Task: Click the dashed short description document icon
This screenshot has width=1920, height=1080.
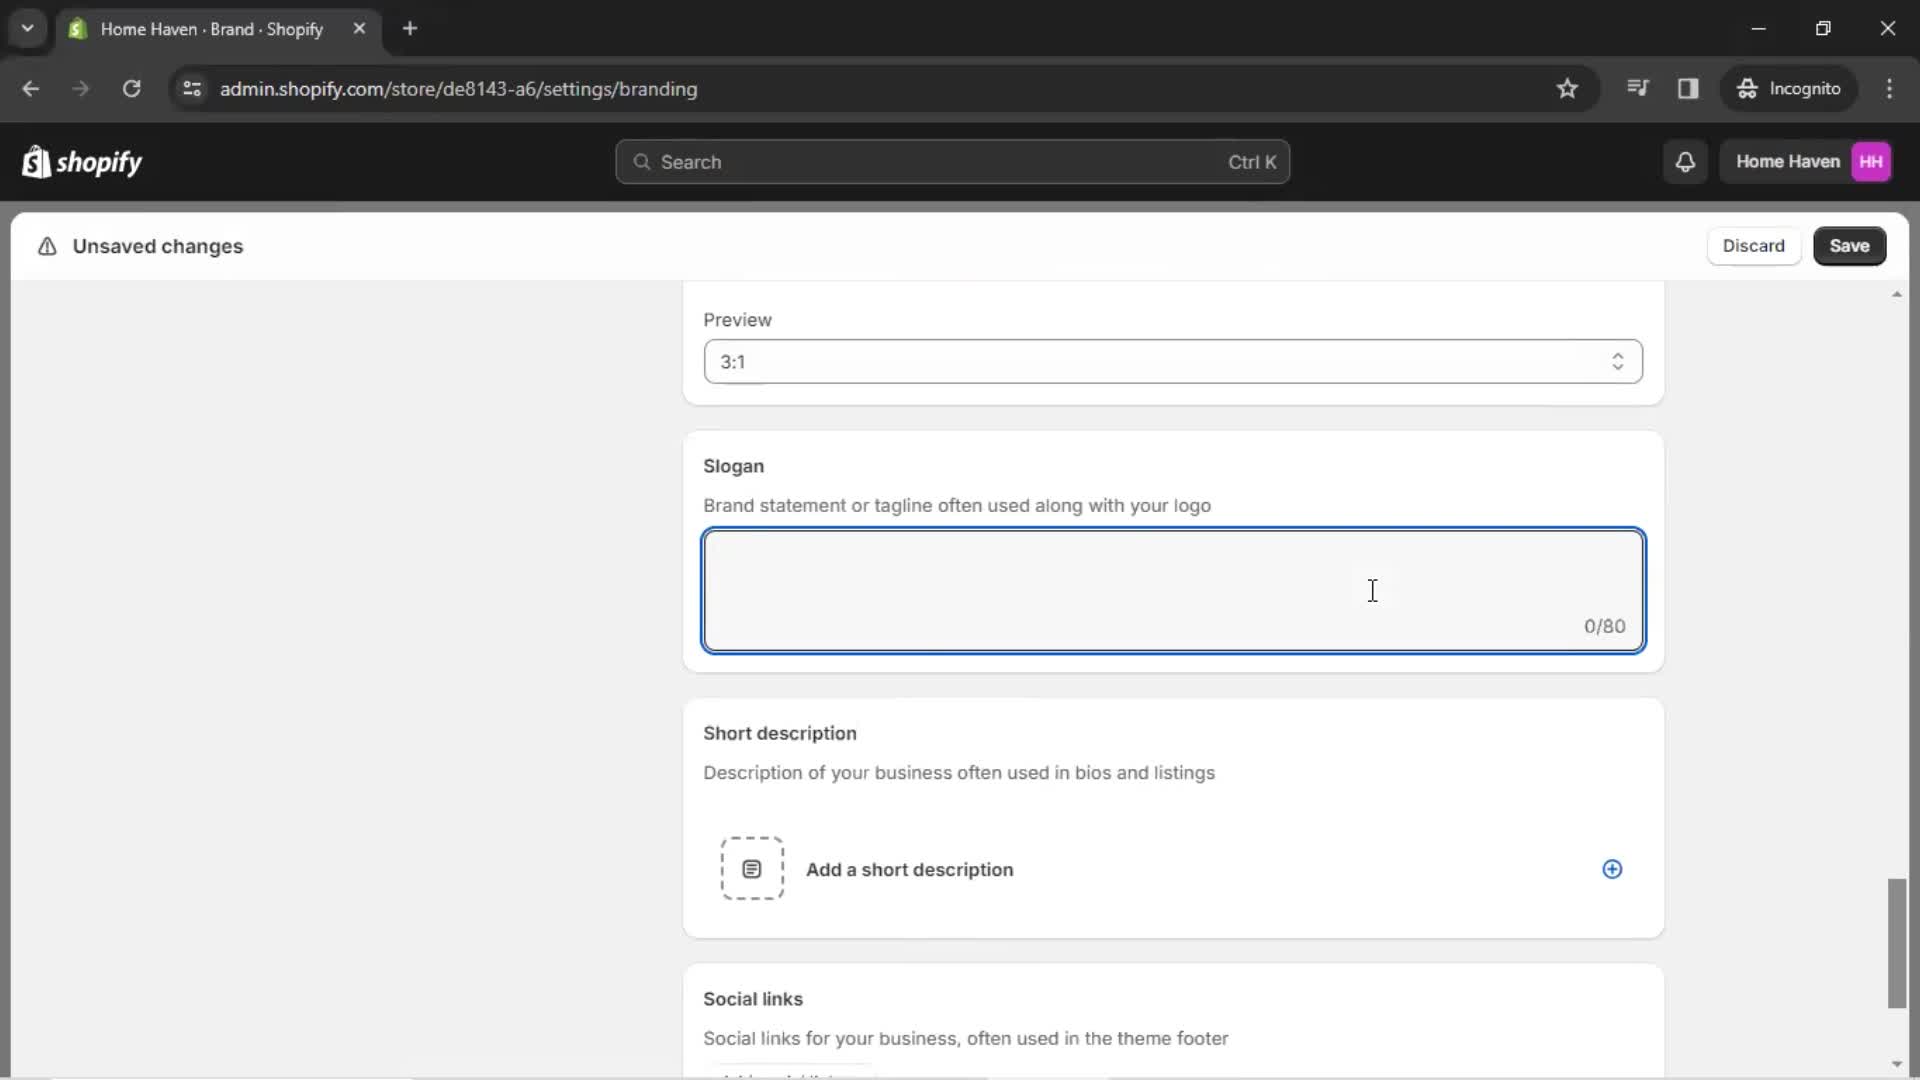Action: tap(752, 869)
